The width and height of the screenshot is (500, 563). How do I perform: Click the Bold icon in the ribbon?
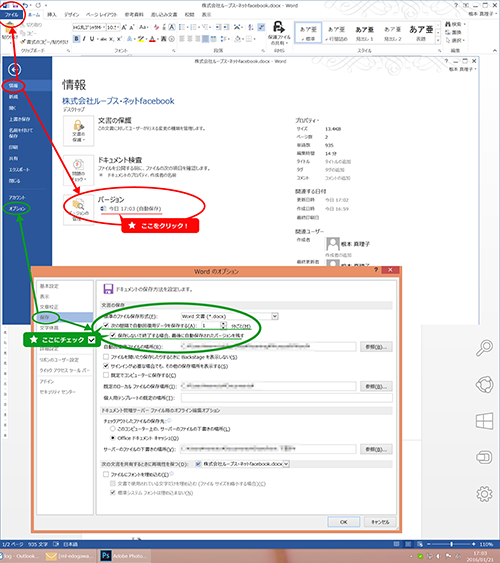pyautogui.click(x=76, y=38)
